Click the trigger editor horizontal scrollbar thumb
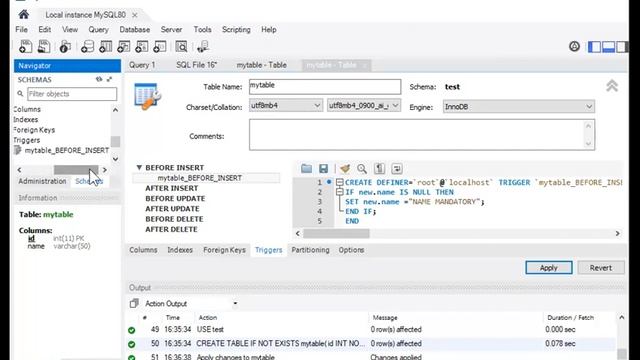640x360 pixels. click(x=336, y=233)
